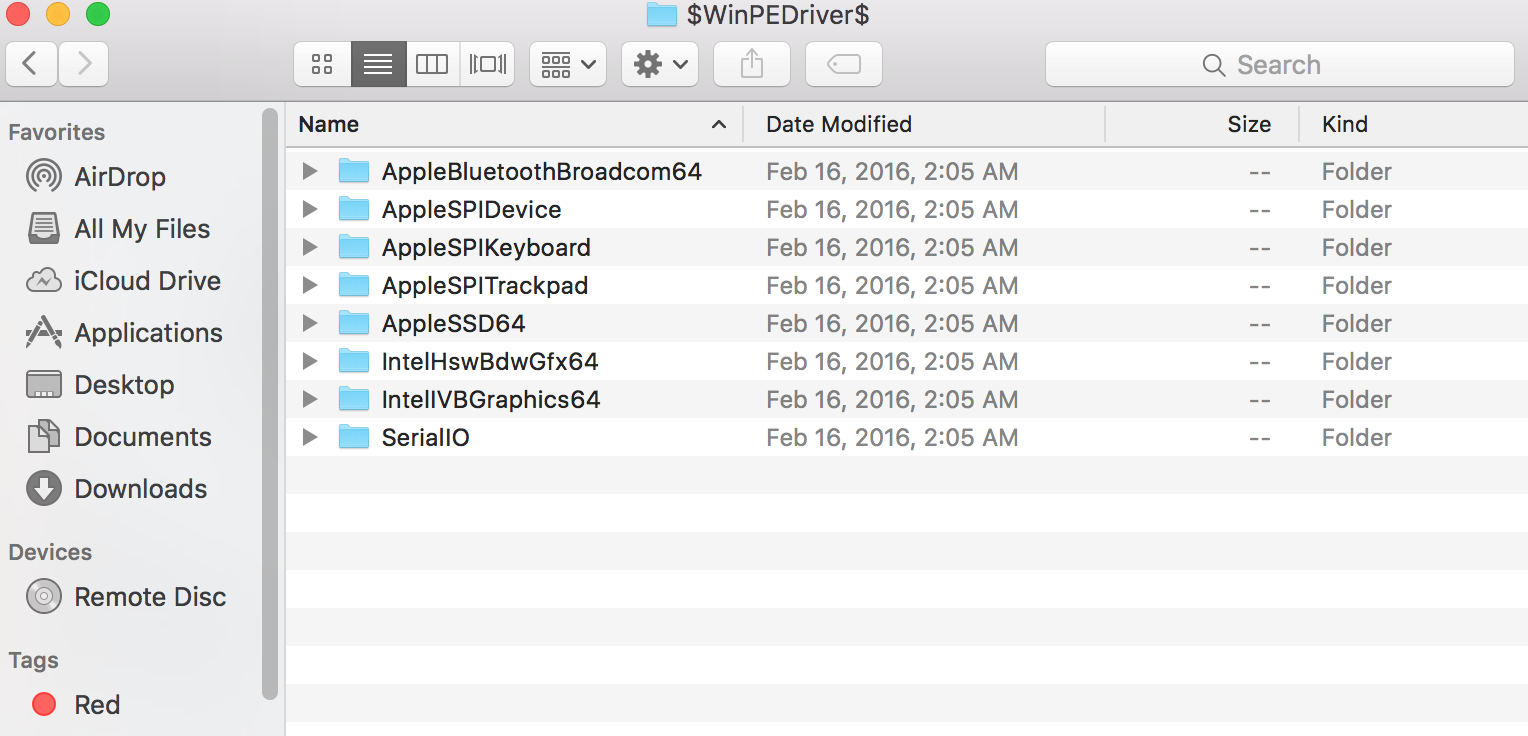Open Downloads from the sidebar

click(x=116, y=489)
